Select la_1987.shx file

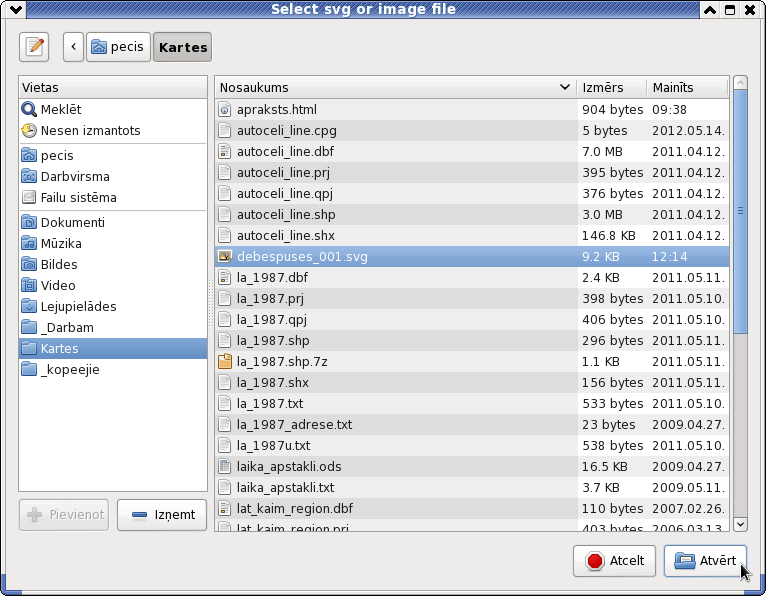click(472, 383)
